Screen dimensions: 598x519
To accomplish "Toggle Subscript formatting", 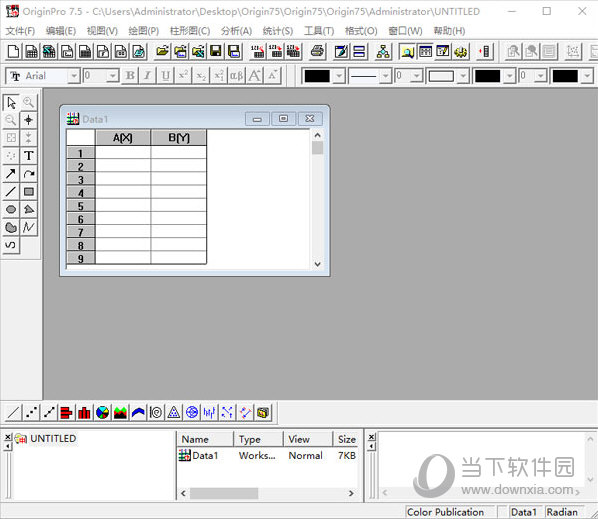I will tap(201, 76).
